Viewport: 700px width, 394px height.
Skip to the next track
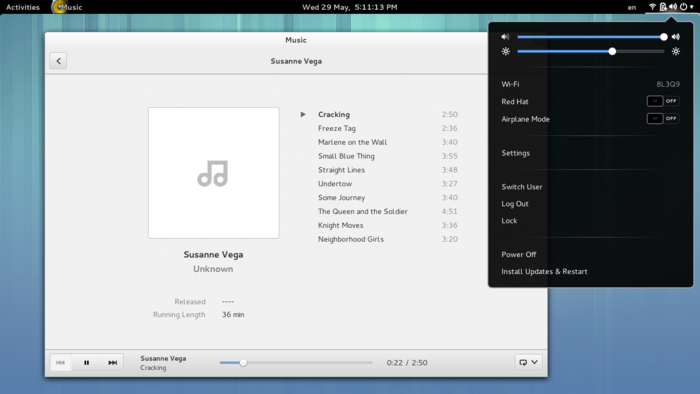tap(112, 363)
